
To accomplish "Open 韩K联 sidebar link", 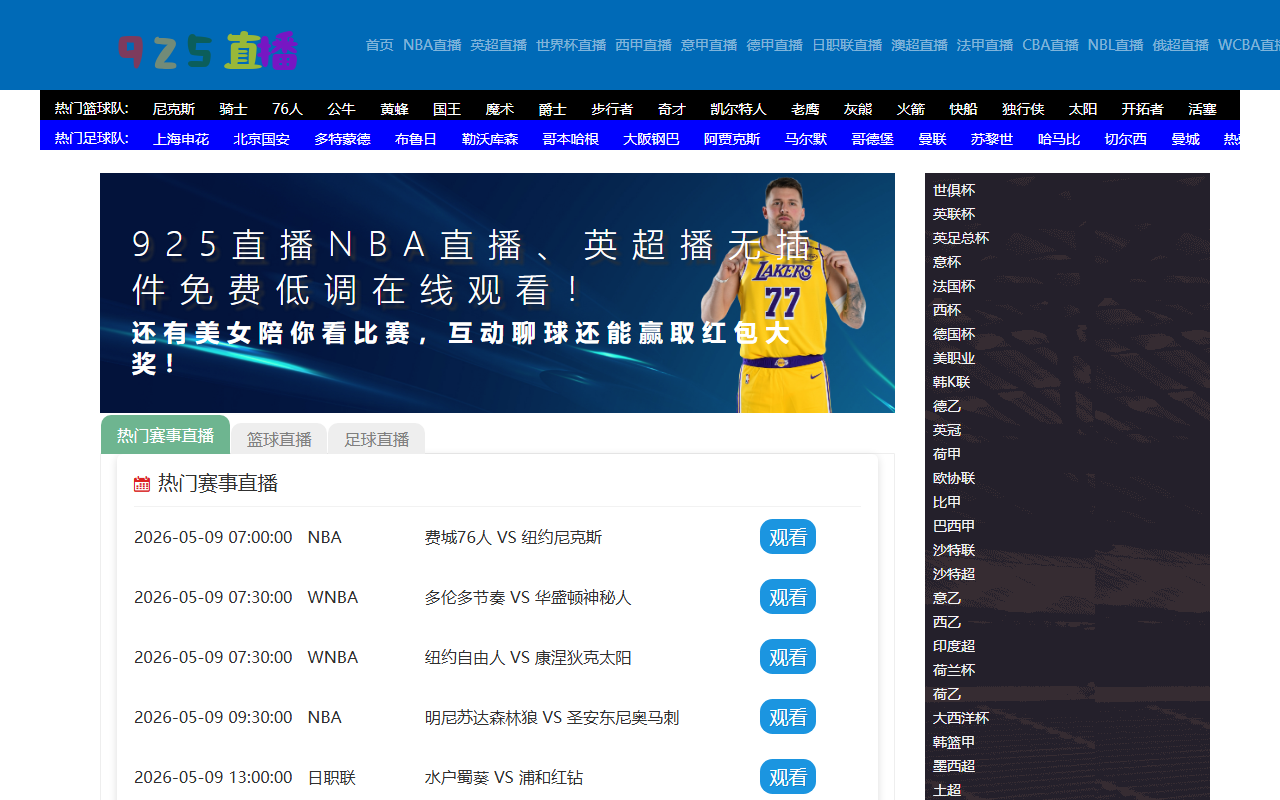I will pos(952,382).
